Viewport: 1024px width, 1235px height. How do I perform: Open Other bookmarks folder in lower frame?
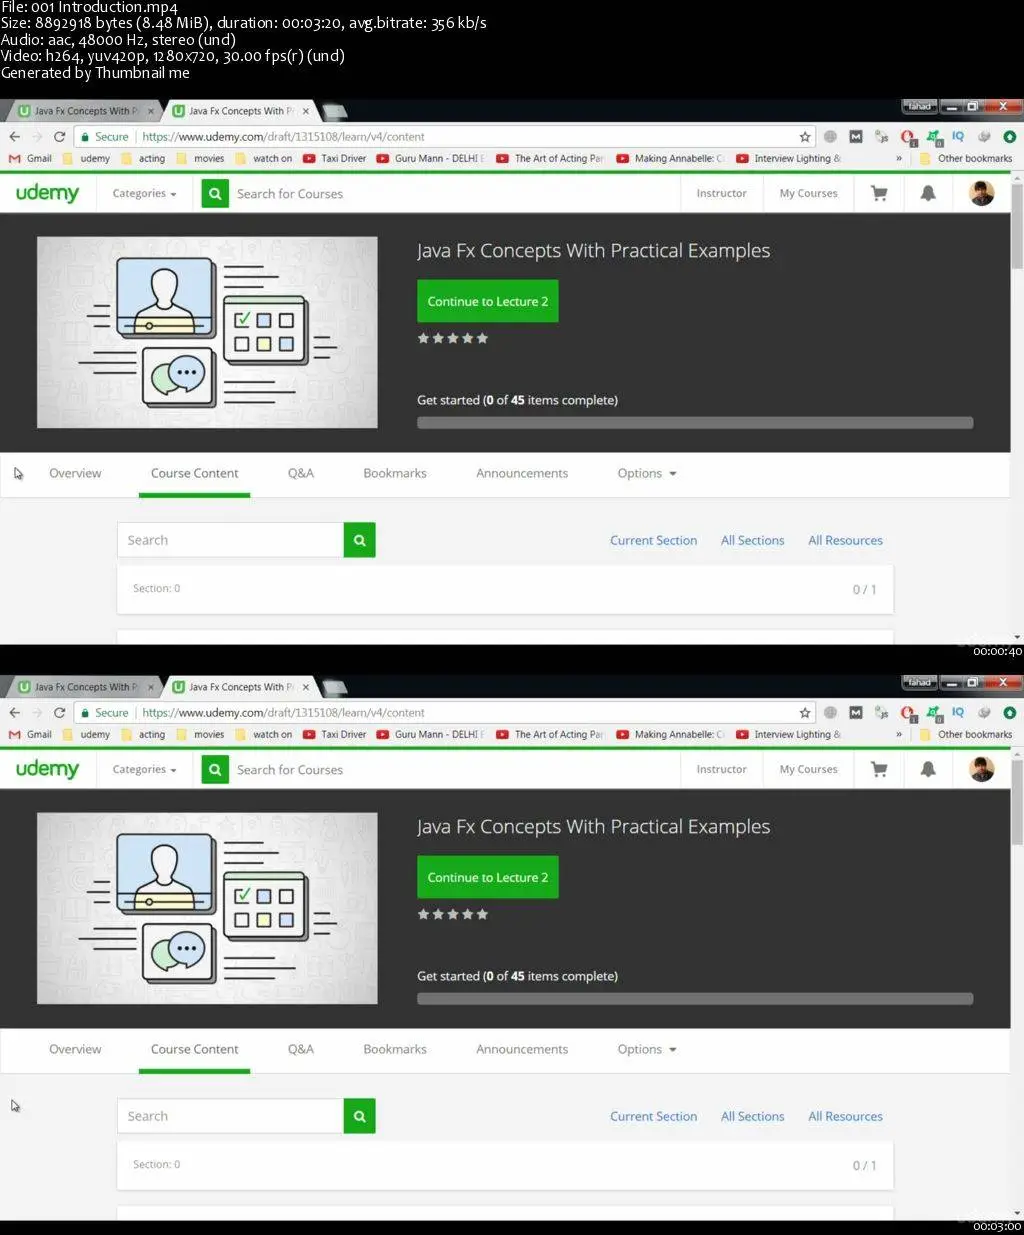point(966,734)
